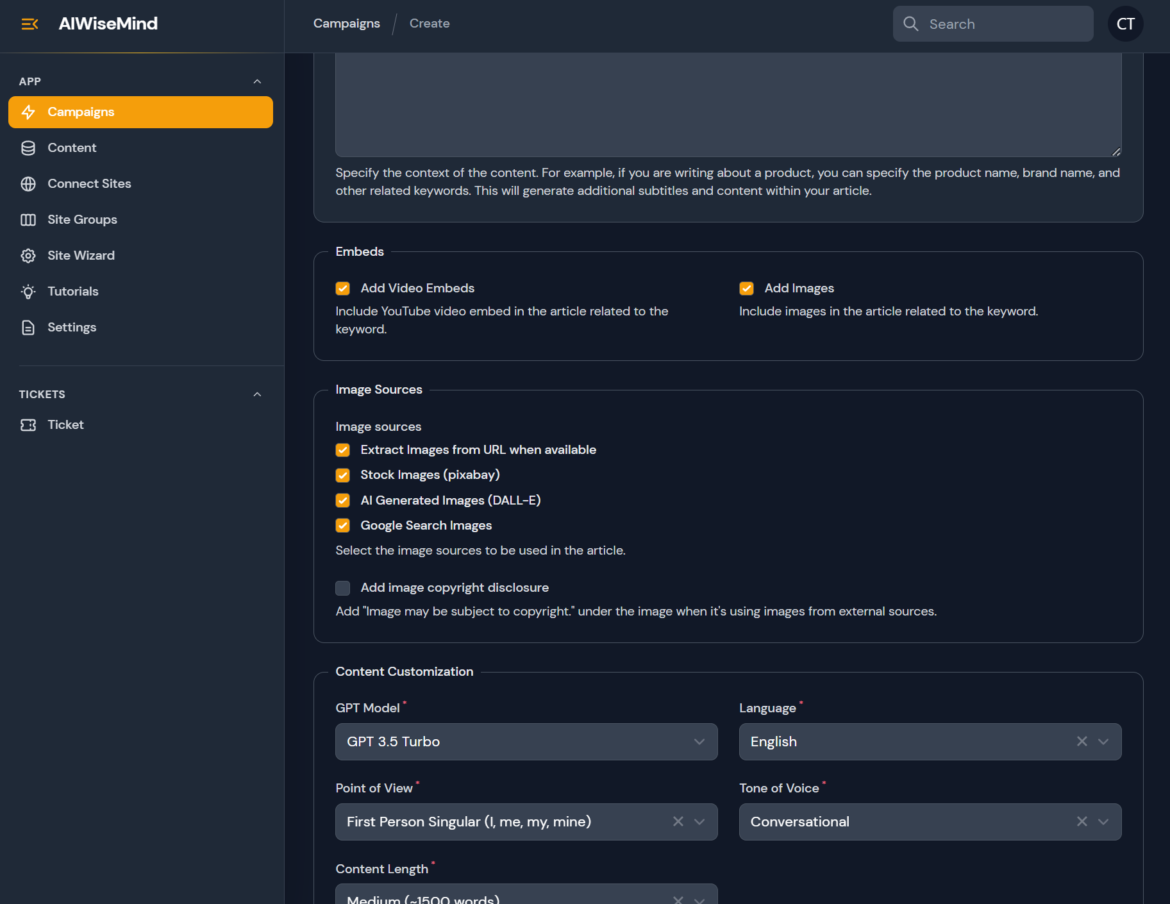The height and width of the screenshot is (904, 1170).
Task: Click the Campaigns lightning bolt icon
Action: click(x=28, y=112)
